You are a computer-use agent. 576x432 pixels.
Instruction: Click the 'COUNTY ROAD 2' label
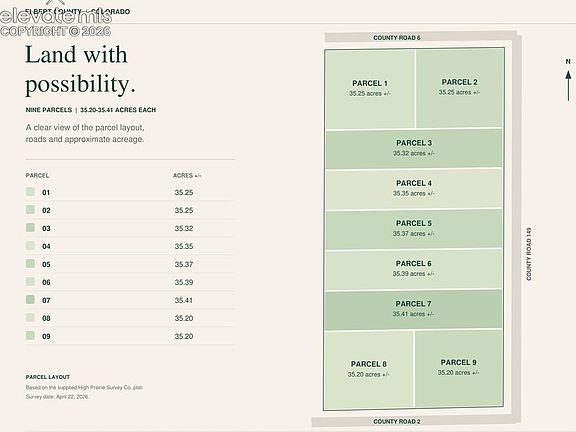[397, 421]
